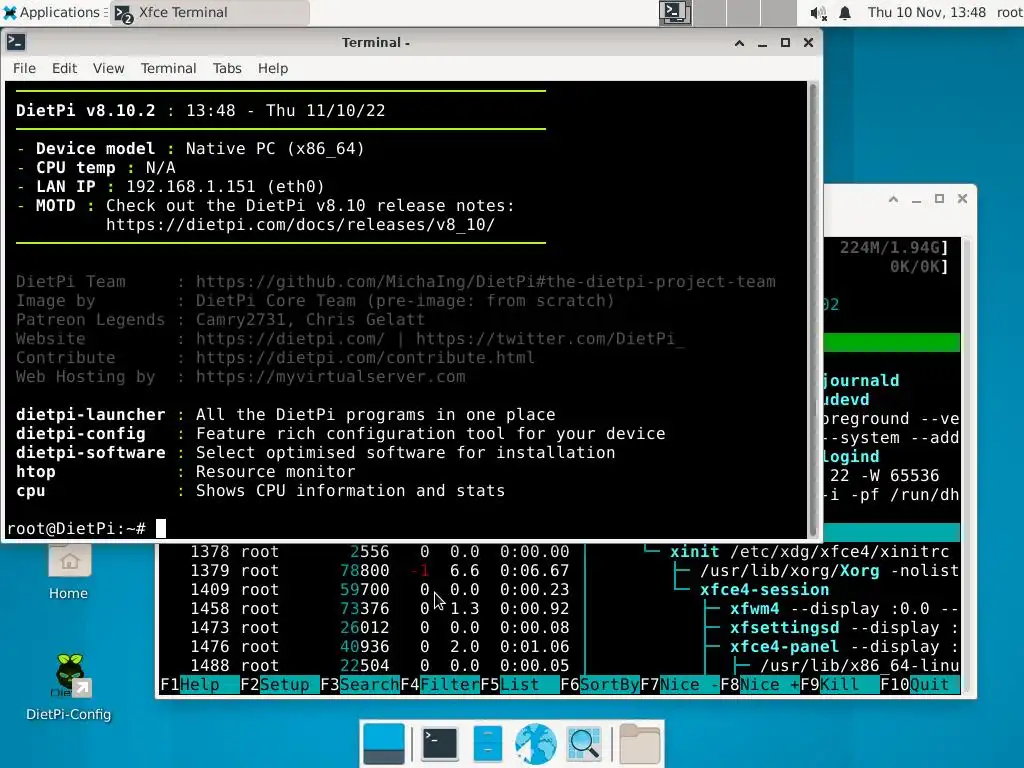The height and width of the screenshot is (768, 1024).
Task: Select the htop row for PID 1378
Action: pos(560,552)
